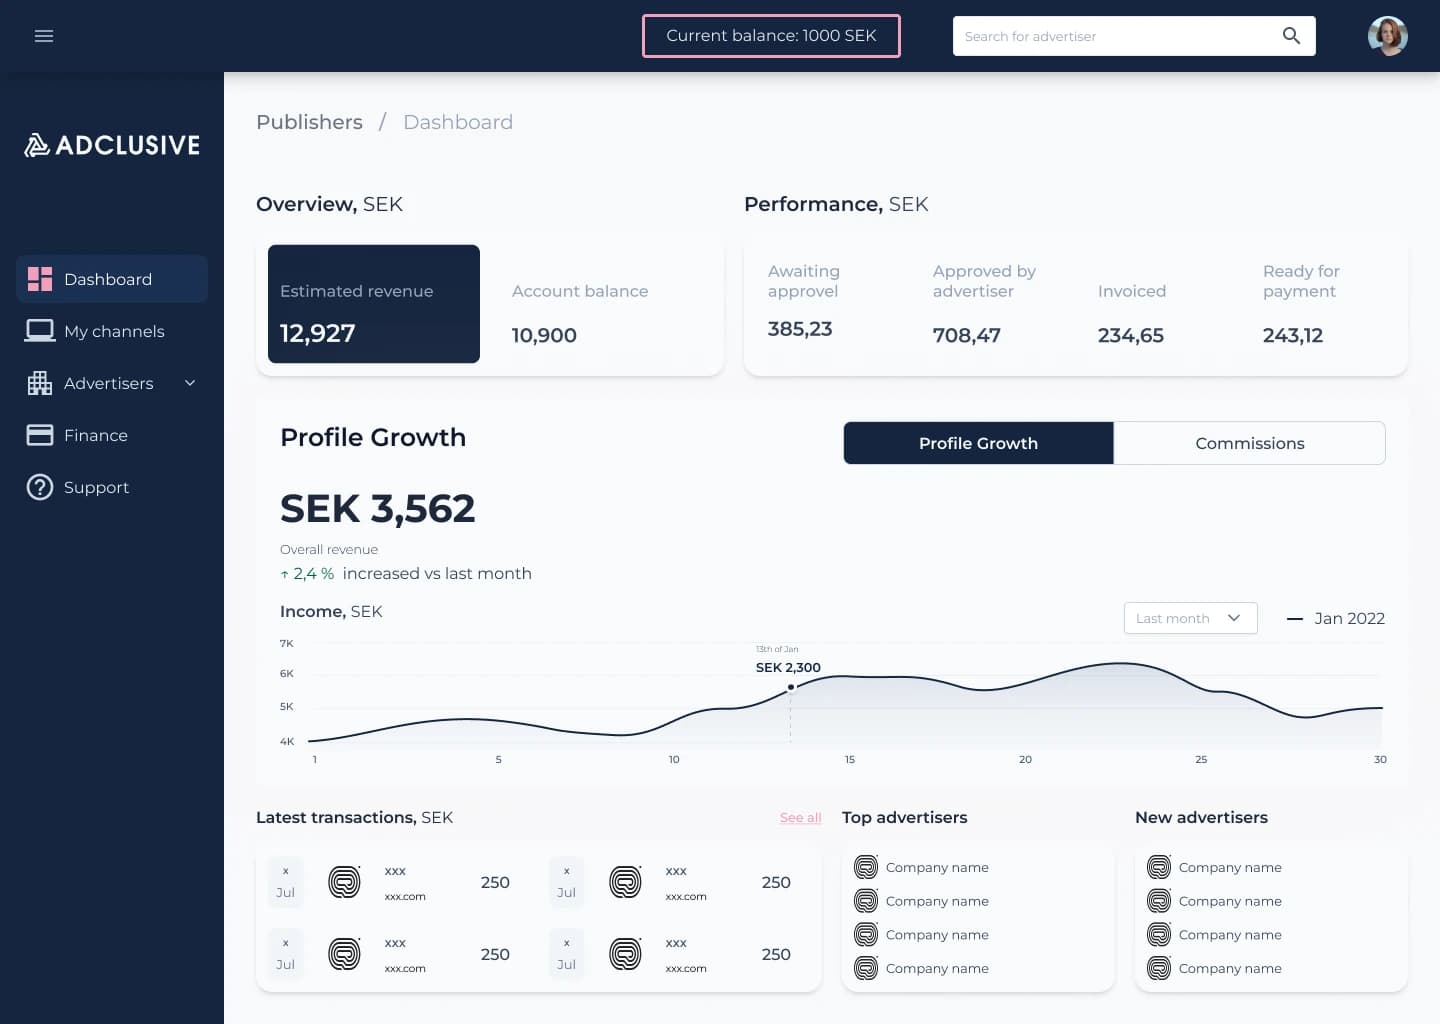Open My channels via its laptop icon

40,331
